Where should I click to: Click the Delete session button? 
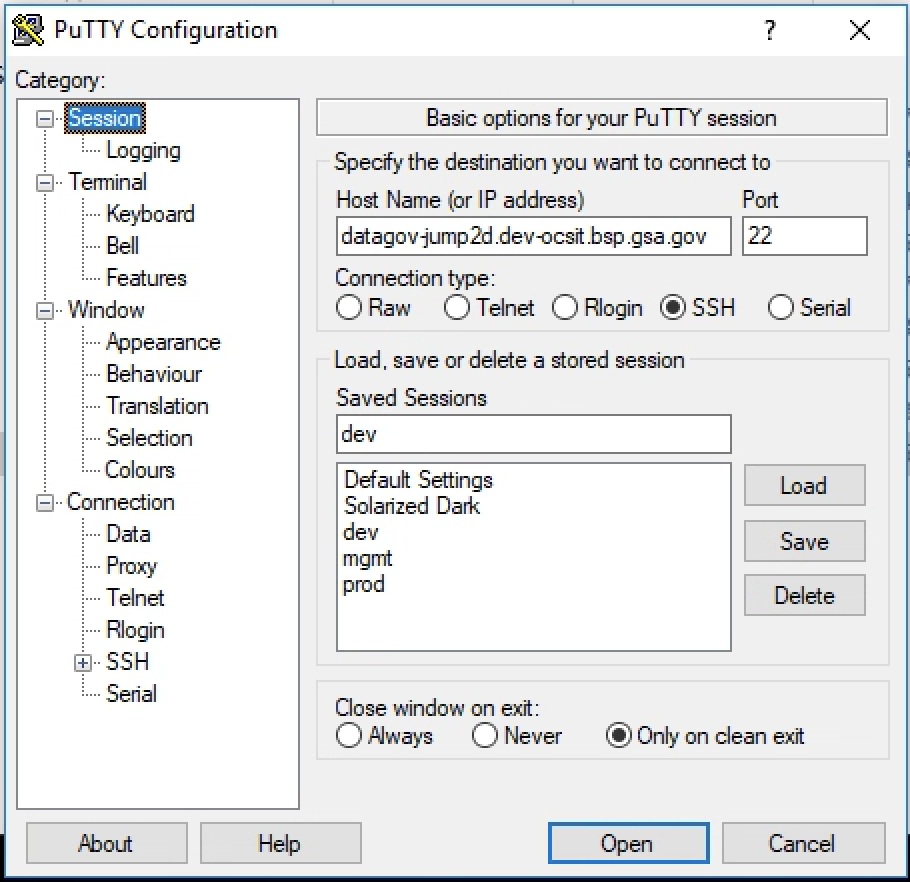(804, 595)
